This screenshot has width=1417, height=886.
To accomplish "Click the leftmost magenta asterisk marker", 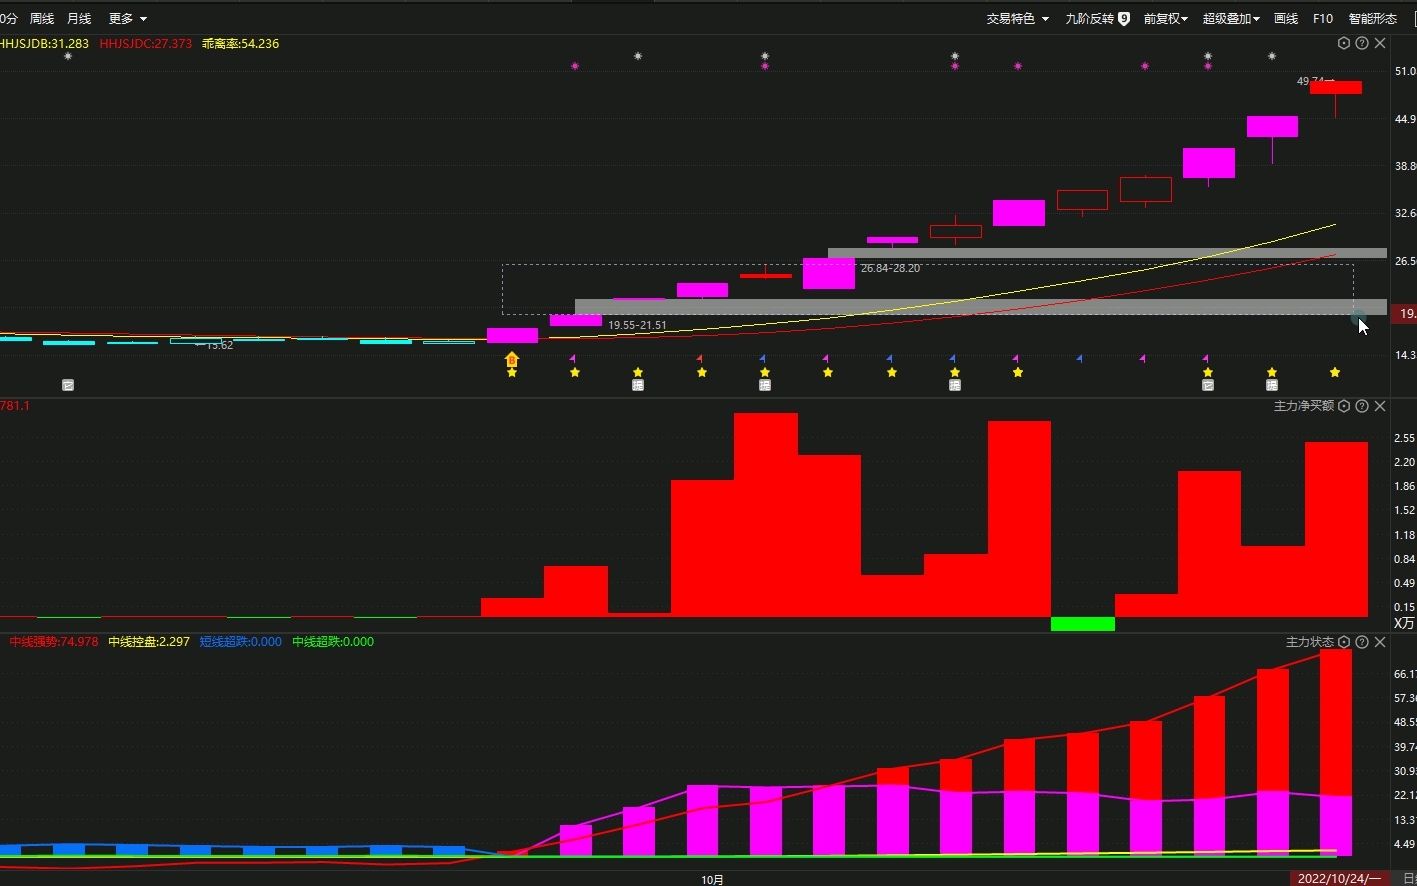I will point(575,66).
